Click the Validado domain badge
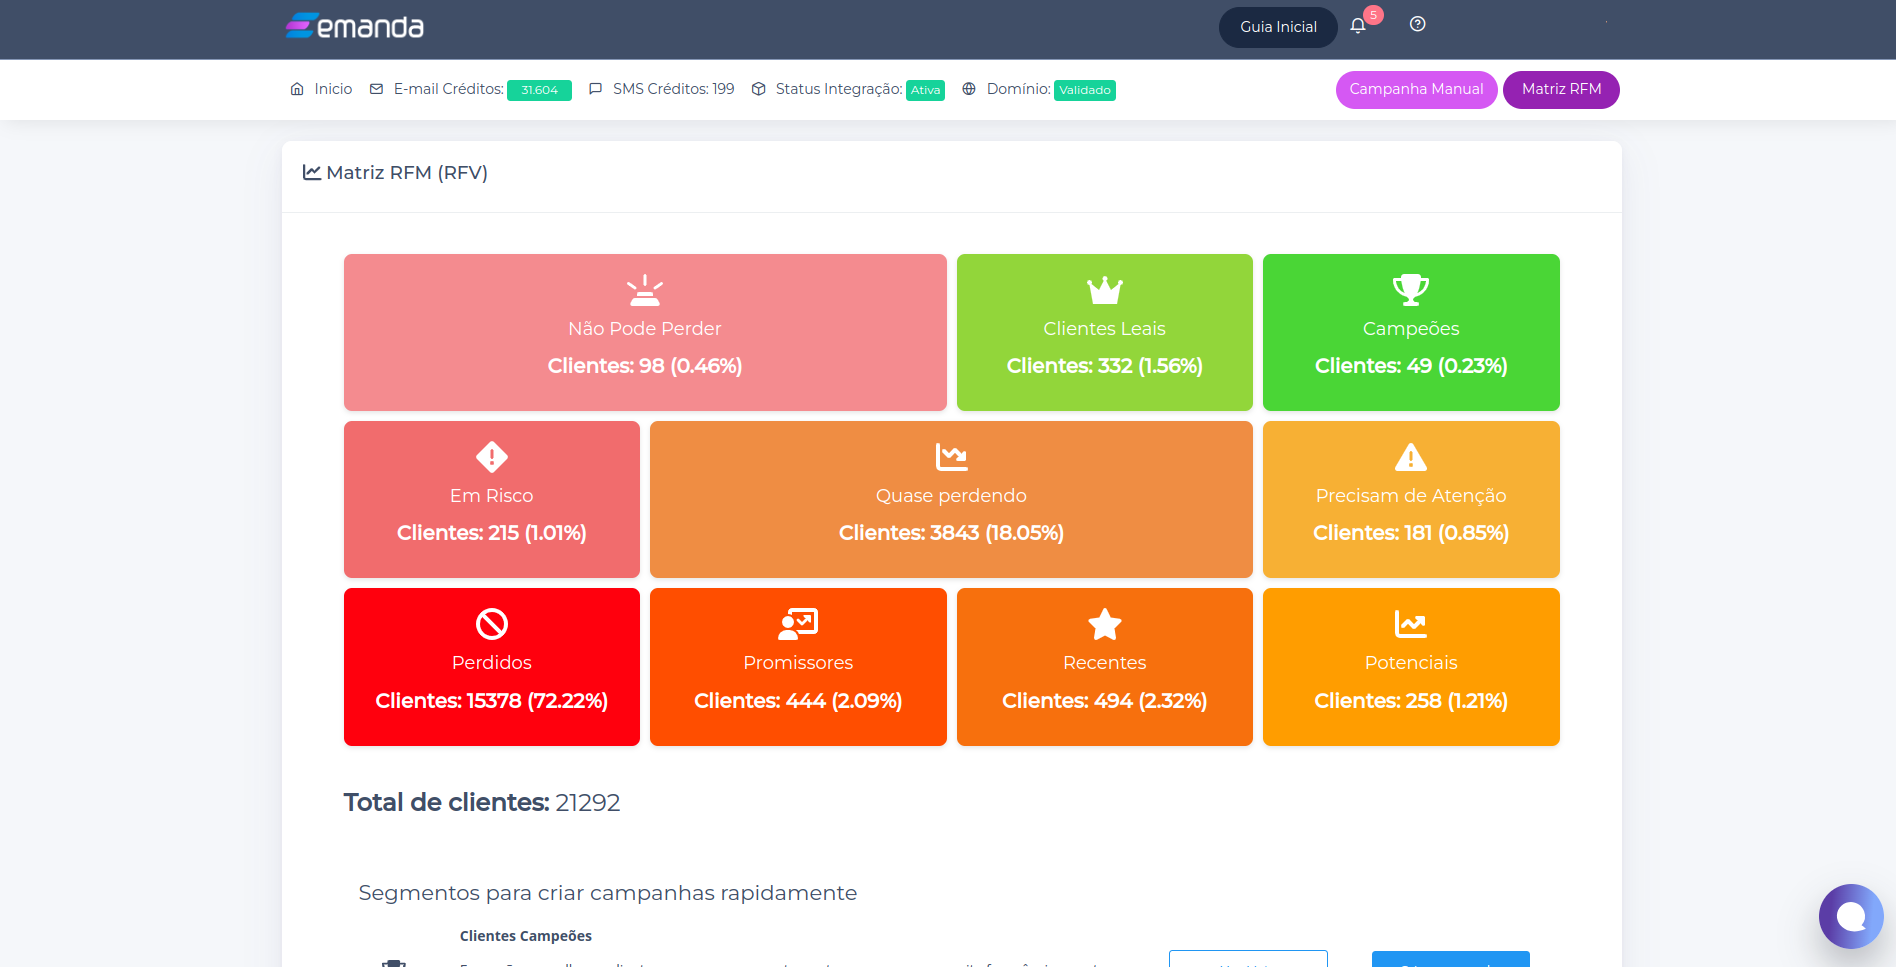The height and width of the screenshot is (967, 1896). click(x=1085, y=90)
